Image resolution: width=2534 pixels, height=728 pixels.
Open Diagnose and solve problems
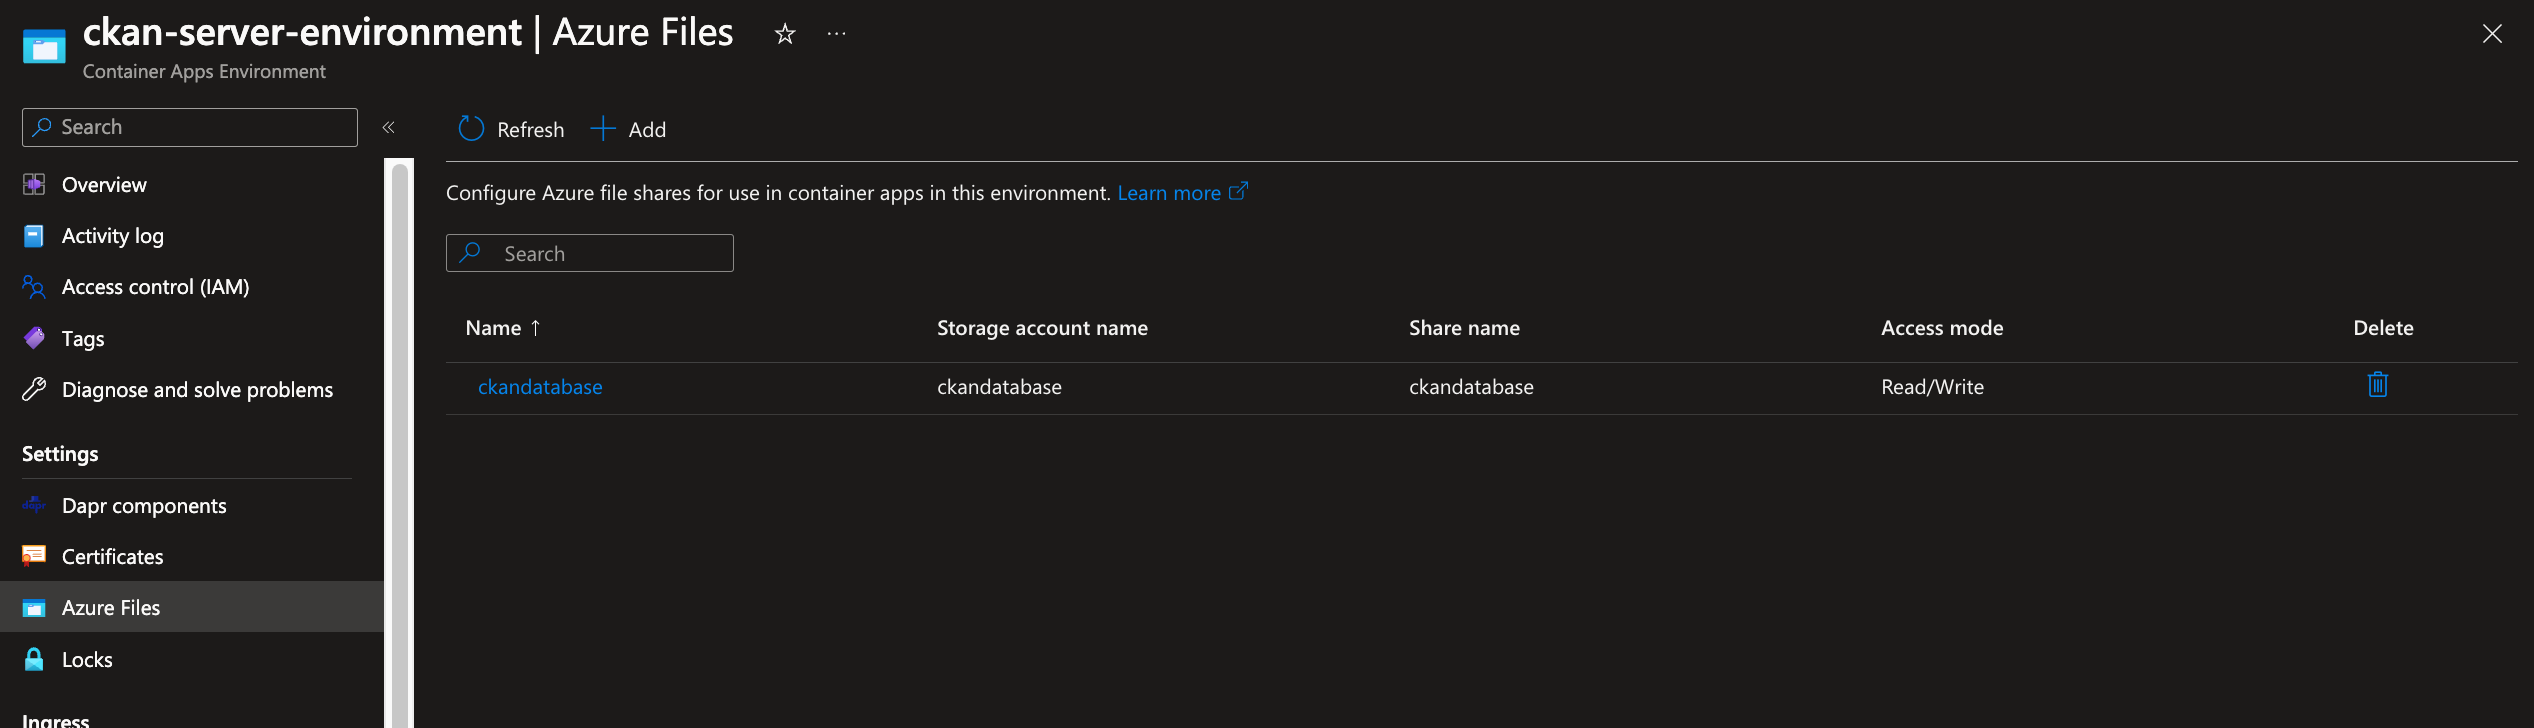pyautogui.click(x=197, y=390)
